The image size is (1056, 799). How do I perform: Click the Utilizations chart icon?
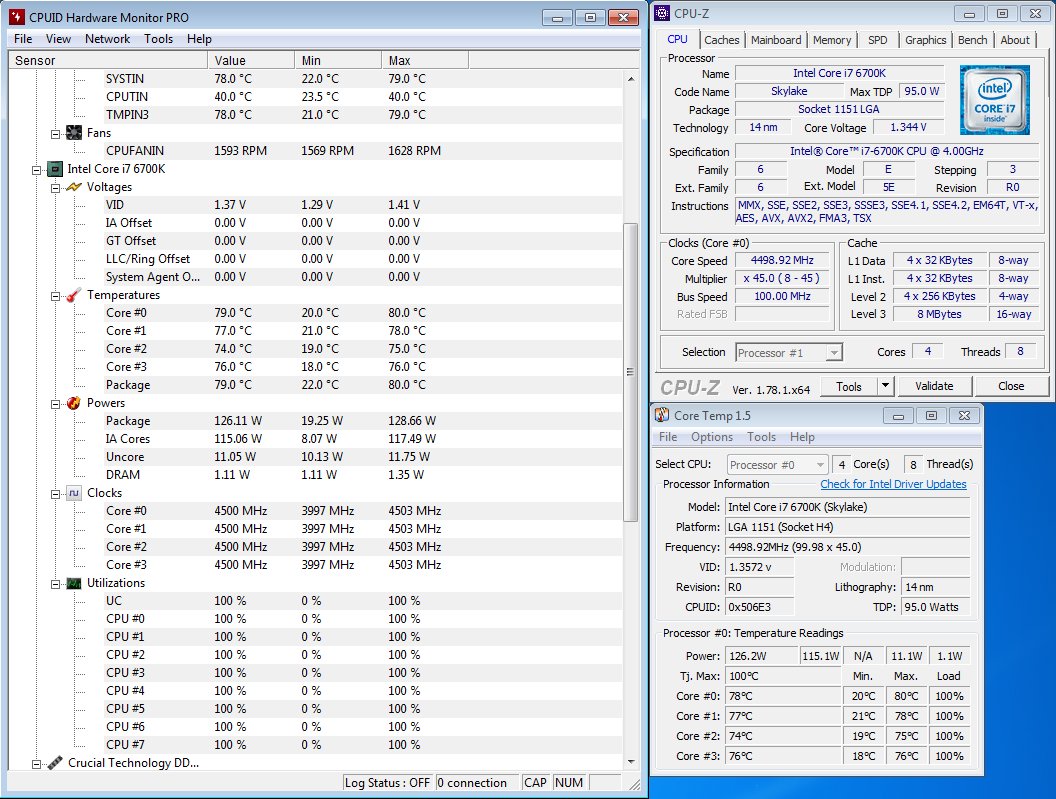(74, 583)
